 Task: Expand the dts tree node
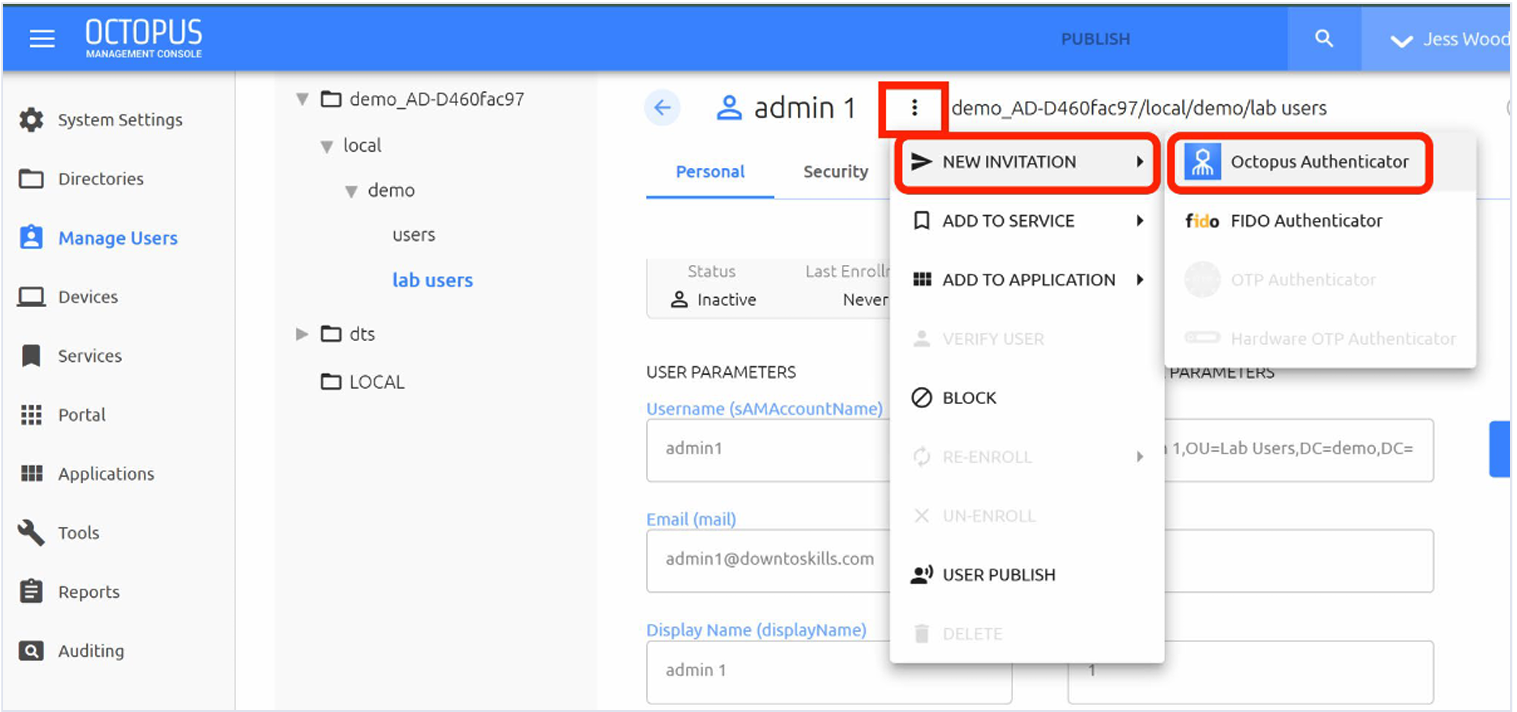click(302, 334)
